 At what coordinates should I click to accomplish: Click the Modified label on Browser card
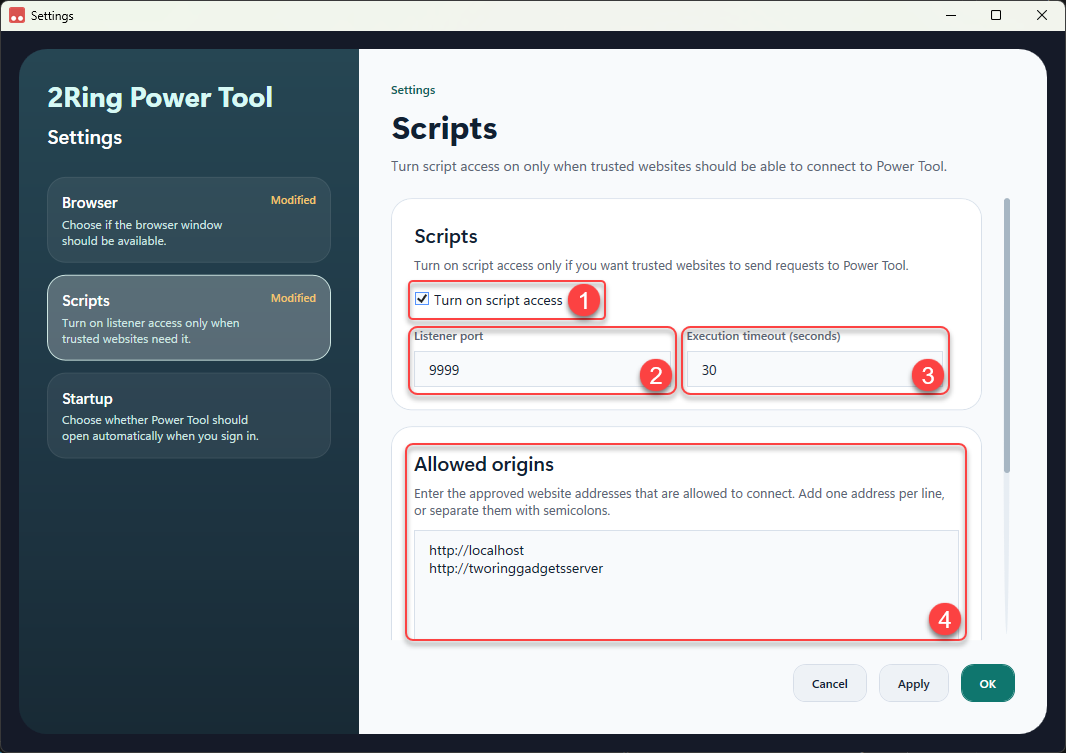click(293, 200)
